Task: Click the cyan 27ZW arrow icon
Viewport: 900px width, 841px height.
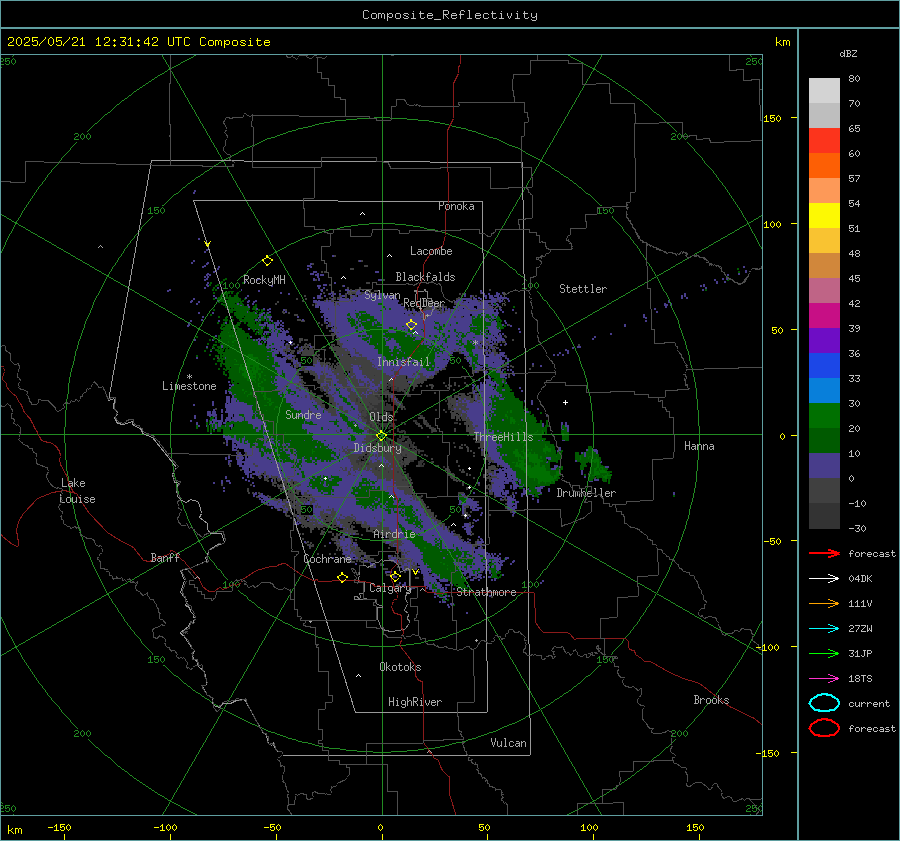Action: point(824,629)
